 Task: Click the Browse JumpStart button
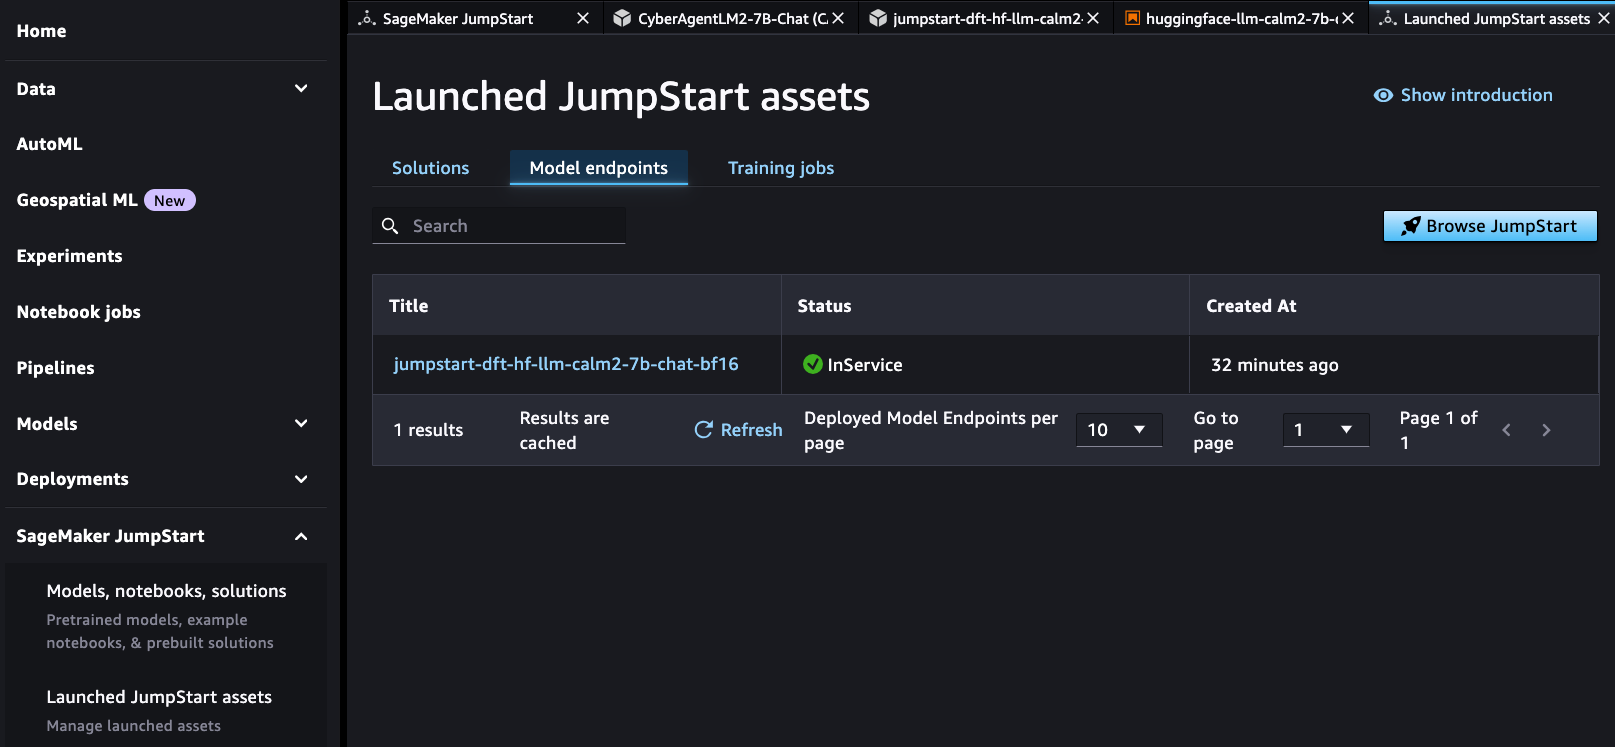[x=1490, y=226]
